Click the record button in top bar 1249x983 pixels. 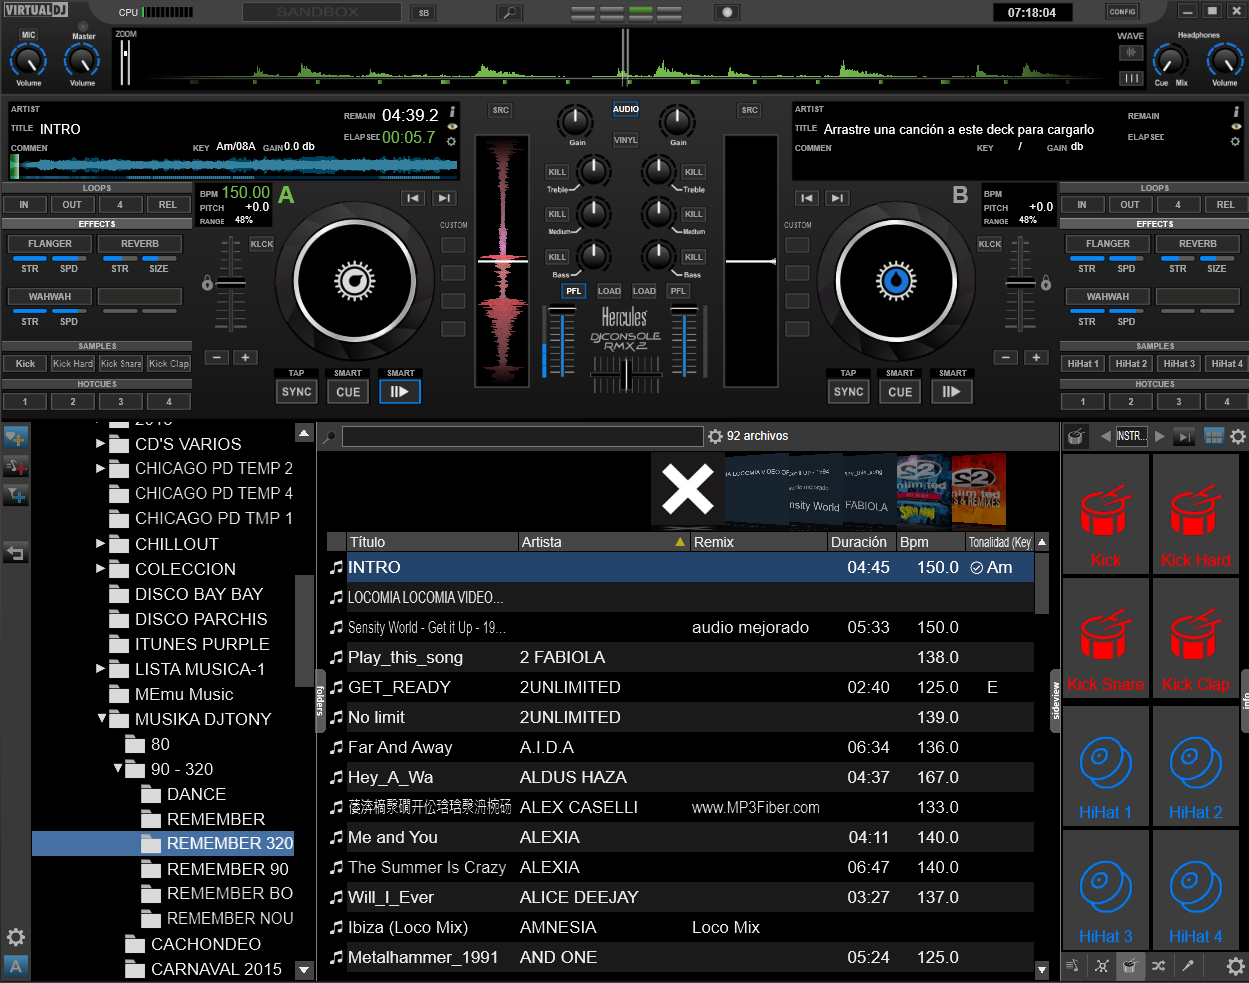[727, 12]
